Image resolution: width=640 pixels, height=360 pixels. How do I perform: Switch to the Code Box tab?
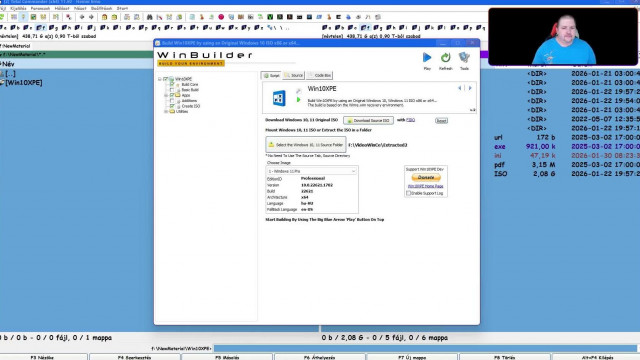320,76
